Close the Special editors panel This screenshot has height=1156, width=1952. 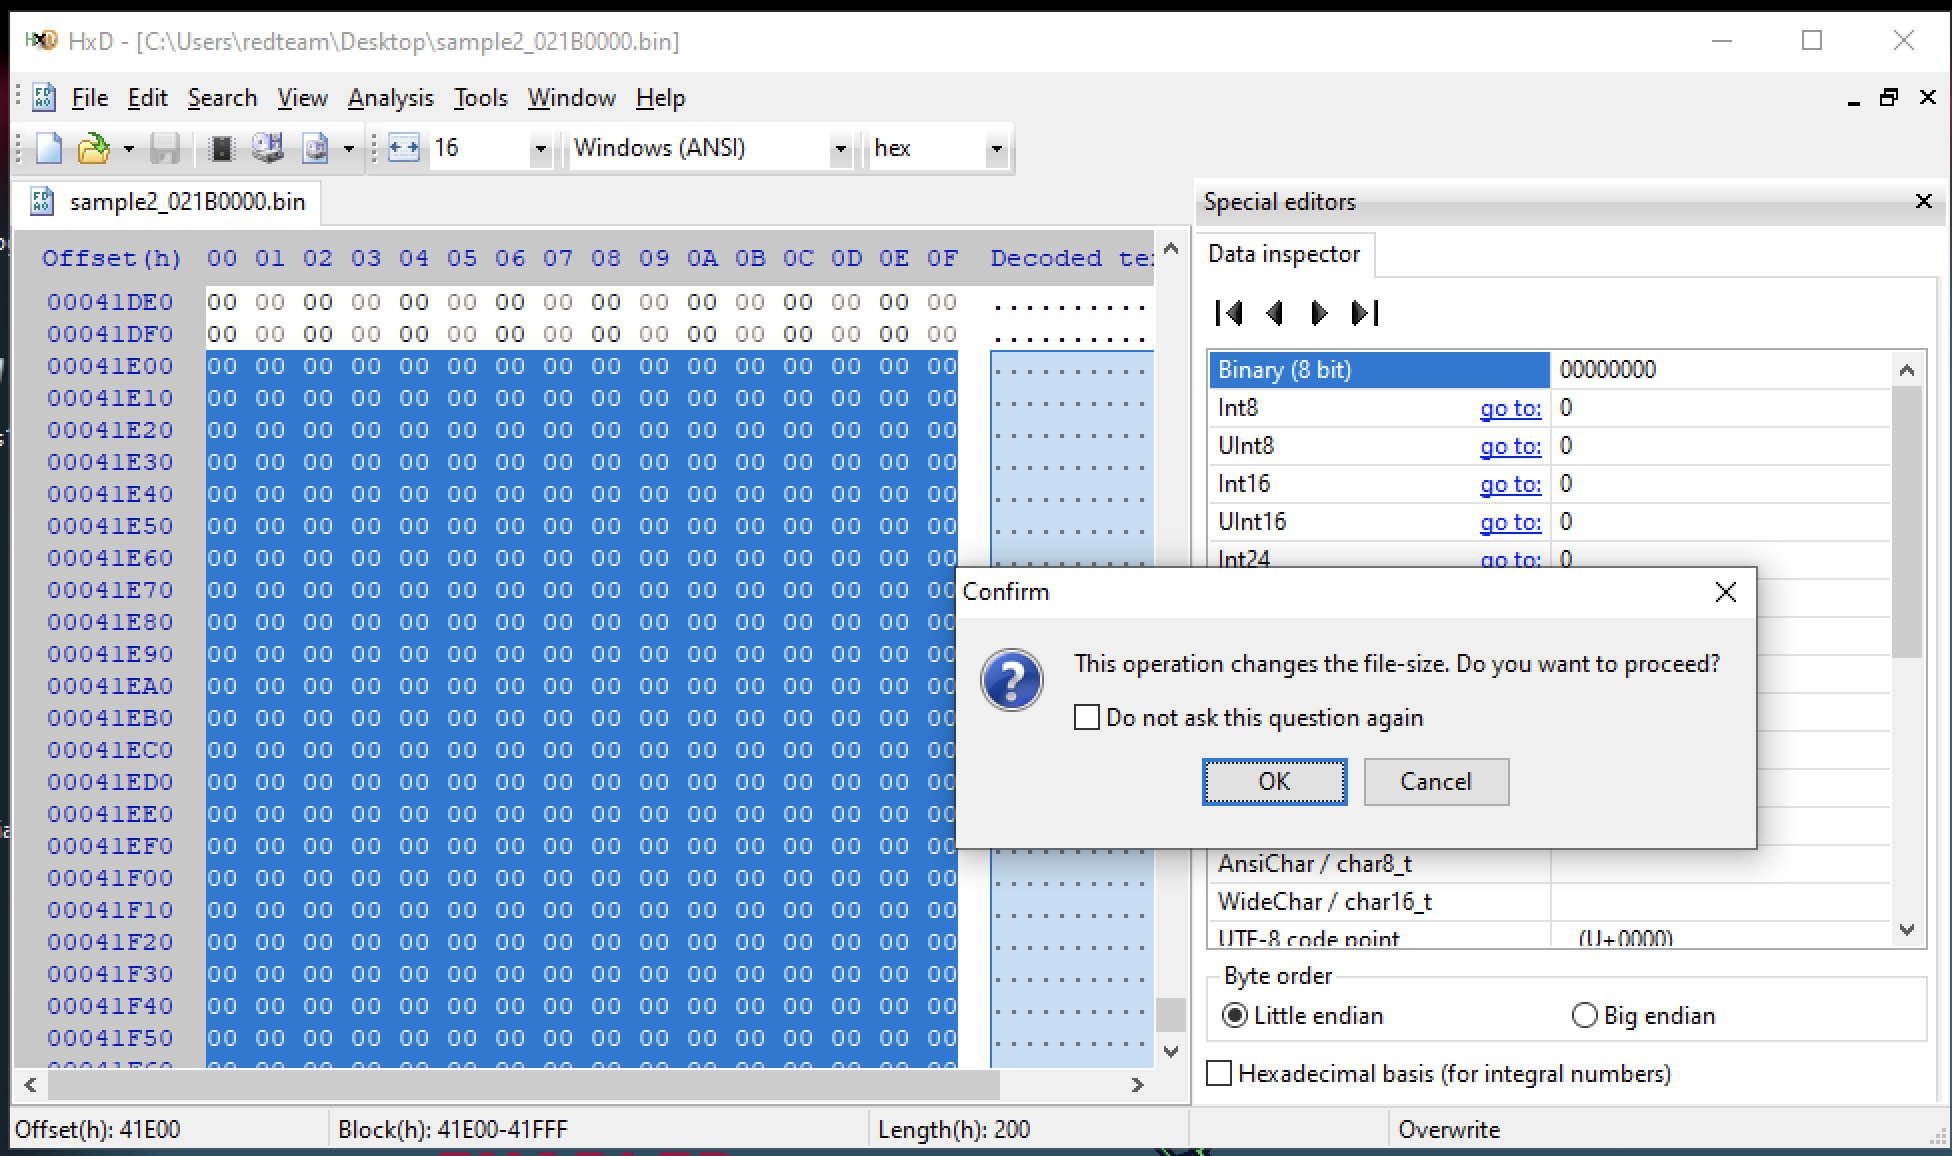click(x=1923, y=201)
